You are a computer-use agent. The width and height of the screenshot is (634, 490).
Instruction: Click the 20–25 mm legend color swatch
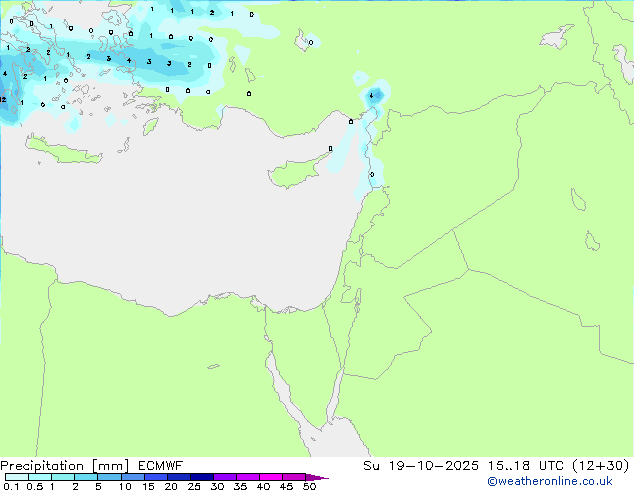(x=179, y=477)
